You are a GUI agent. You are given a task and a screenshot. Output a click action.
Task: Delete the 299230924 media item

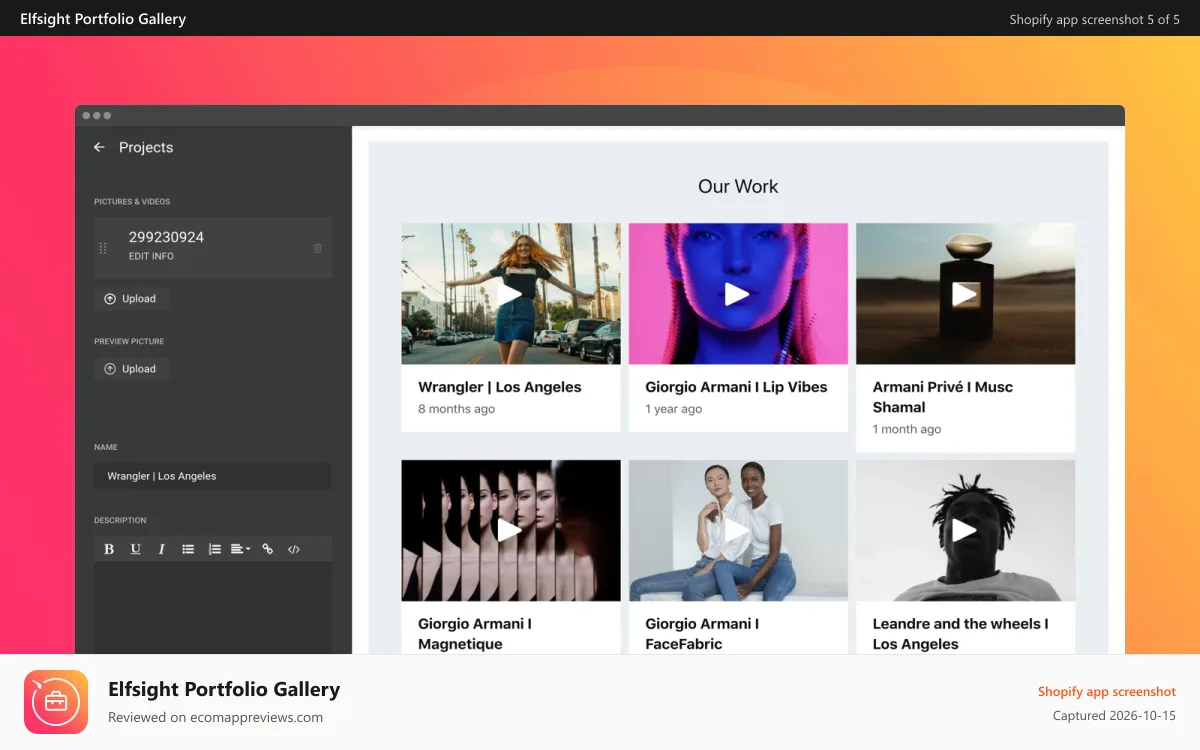coord(318,248)
